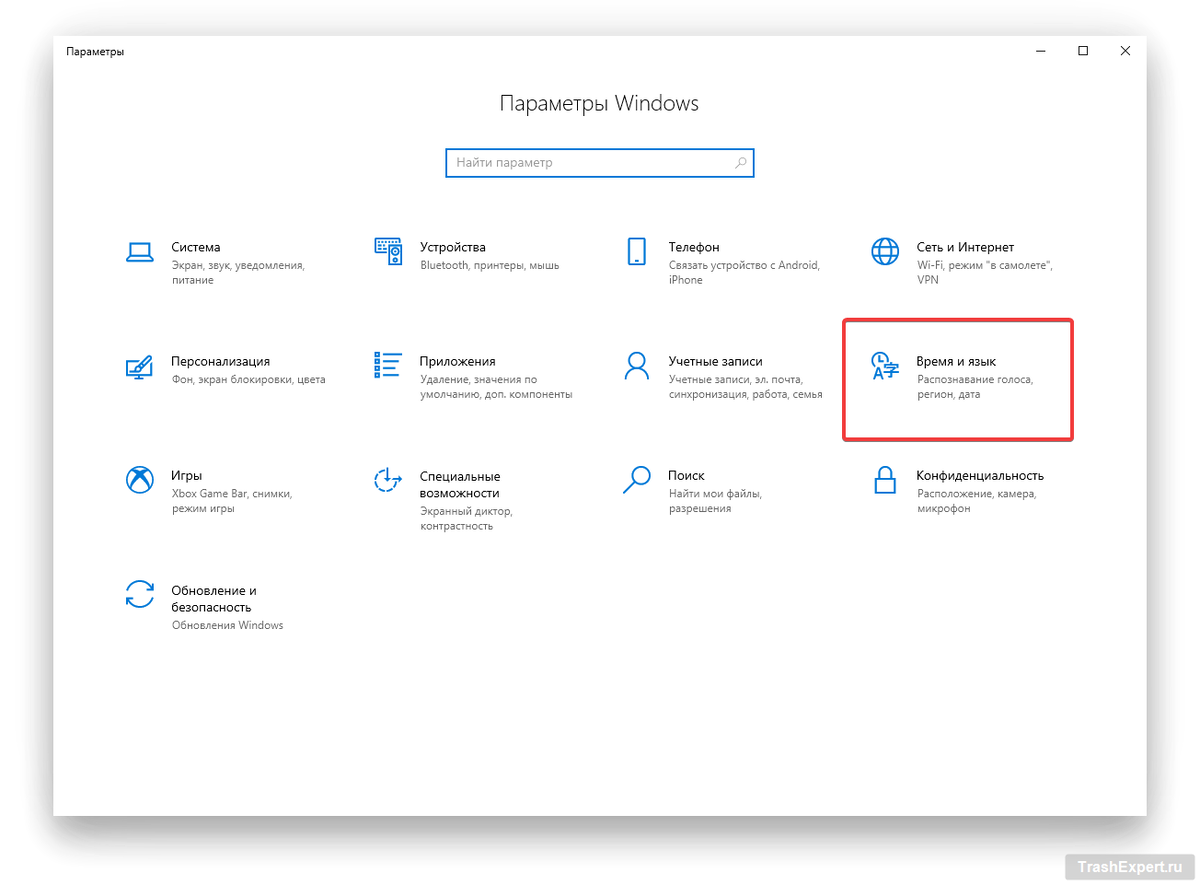Open the Система monitor icon

pos(139,251)
